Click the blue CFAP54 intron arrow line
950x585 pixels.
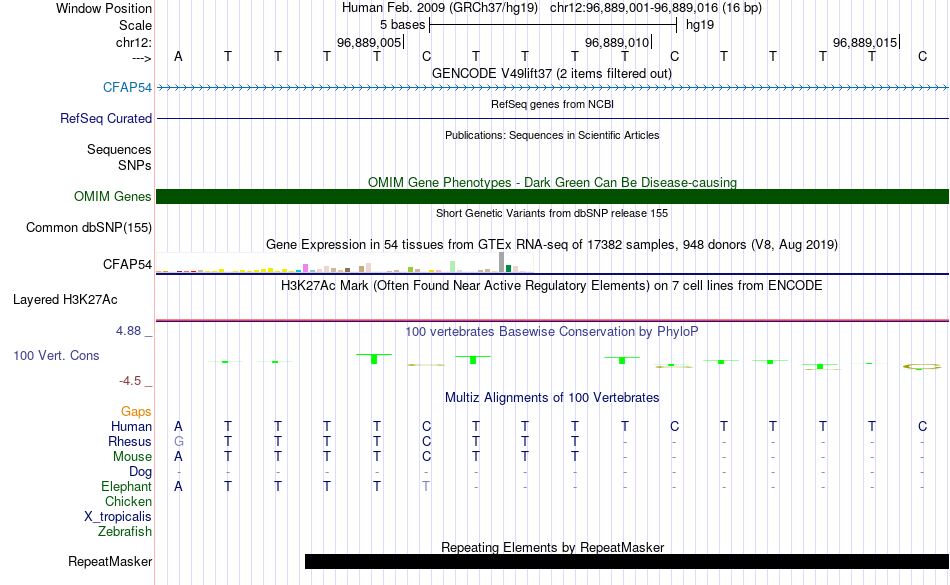(553, 88)
